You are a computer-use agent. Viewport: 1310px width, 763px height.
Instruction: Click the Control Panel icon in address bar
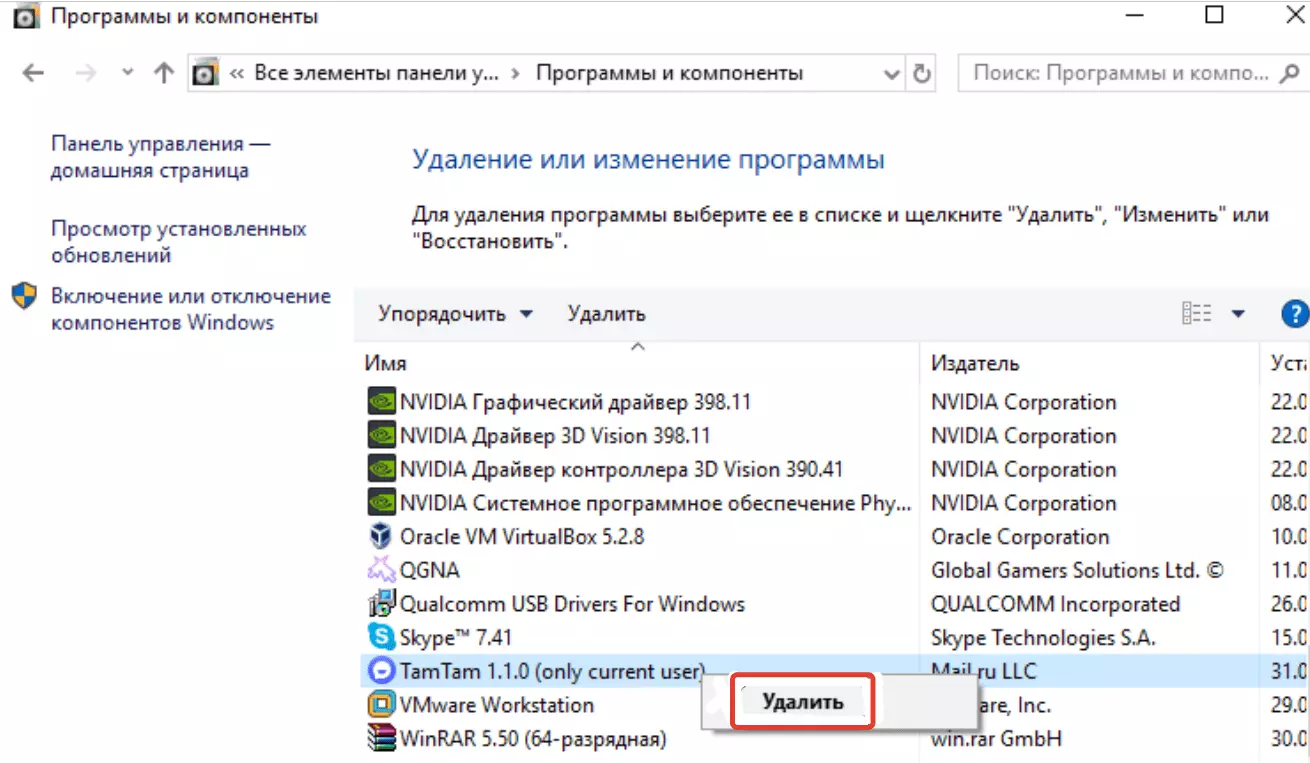coord(205,73)
